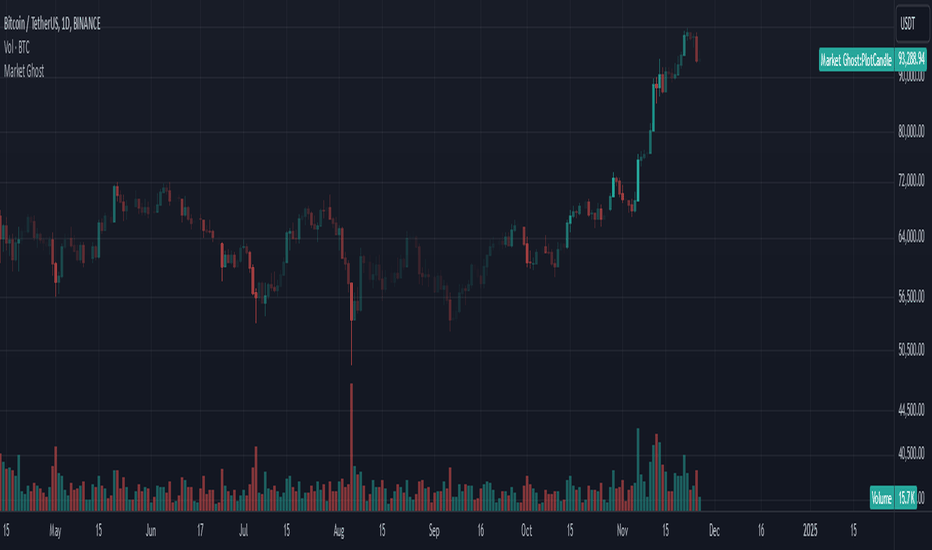Click the 2025 label on time axis
Screen dimensions: 932x550
(810, 530)
